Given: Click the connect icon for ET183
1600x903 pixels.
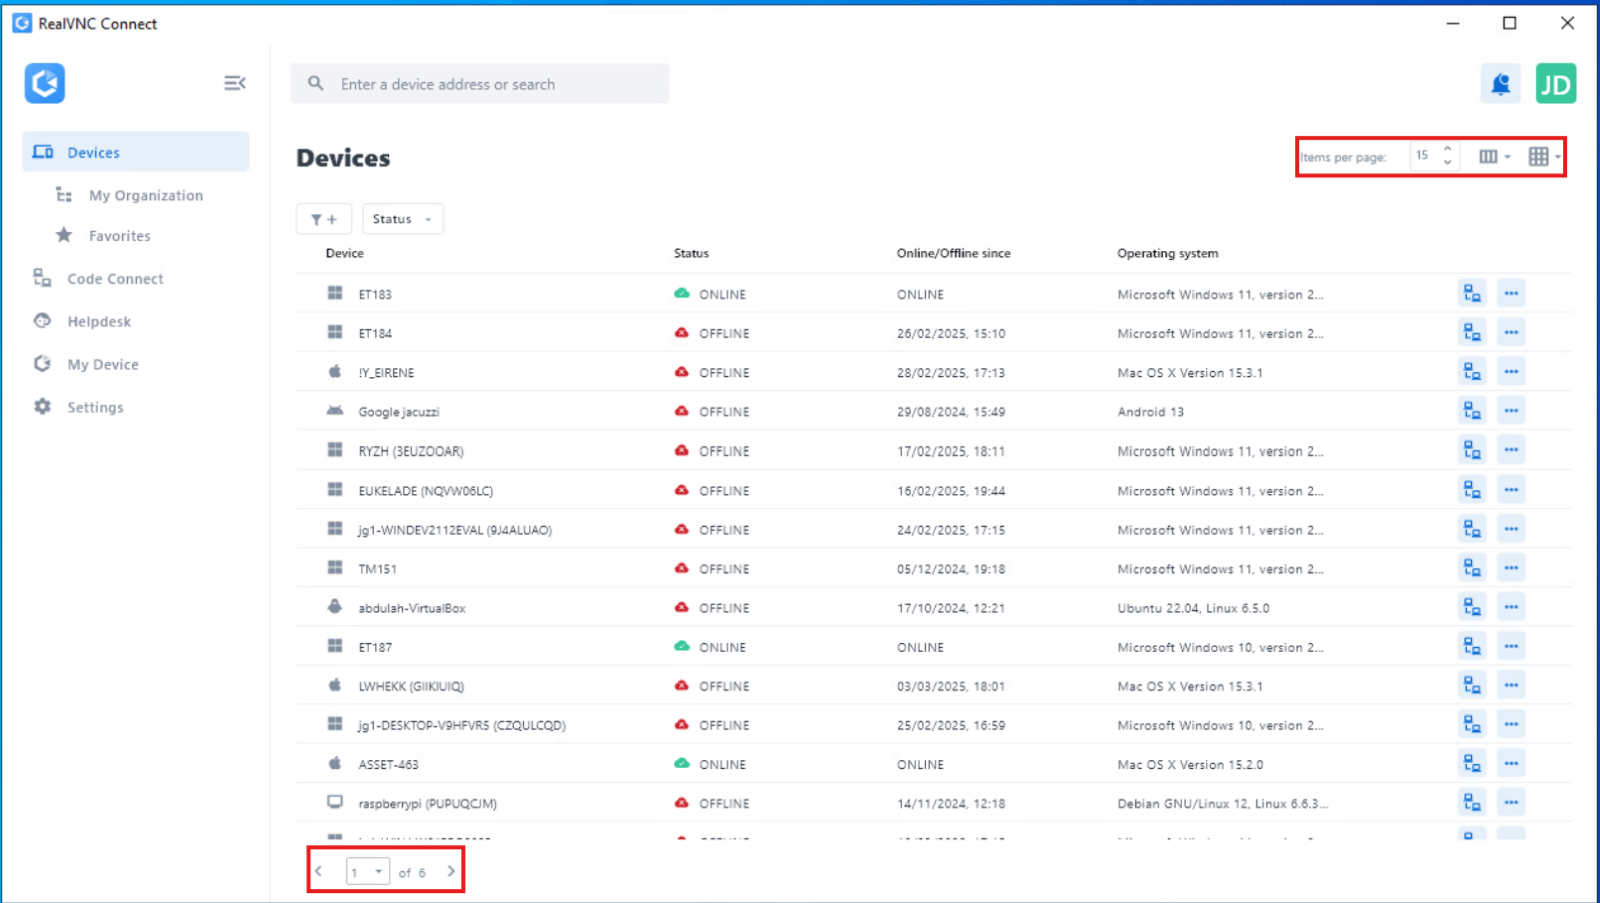Looking at the screenshot, I should coord(1471,293).
